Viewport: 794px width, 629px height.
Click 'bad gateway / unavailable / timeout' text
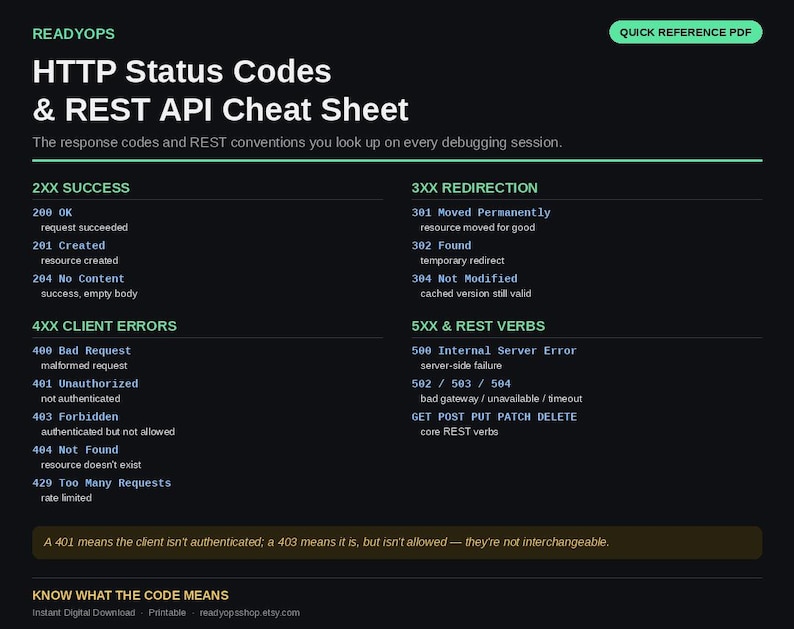tap(501, 399)
